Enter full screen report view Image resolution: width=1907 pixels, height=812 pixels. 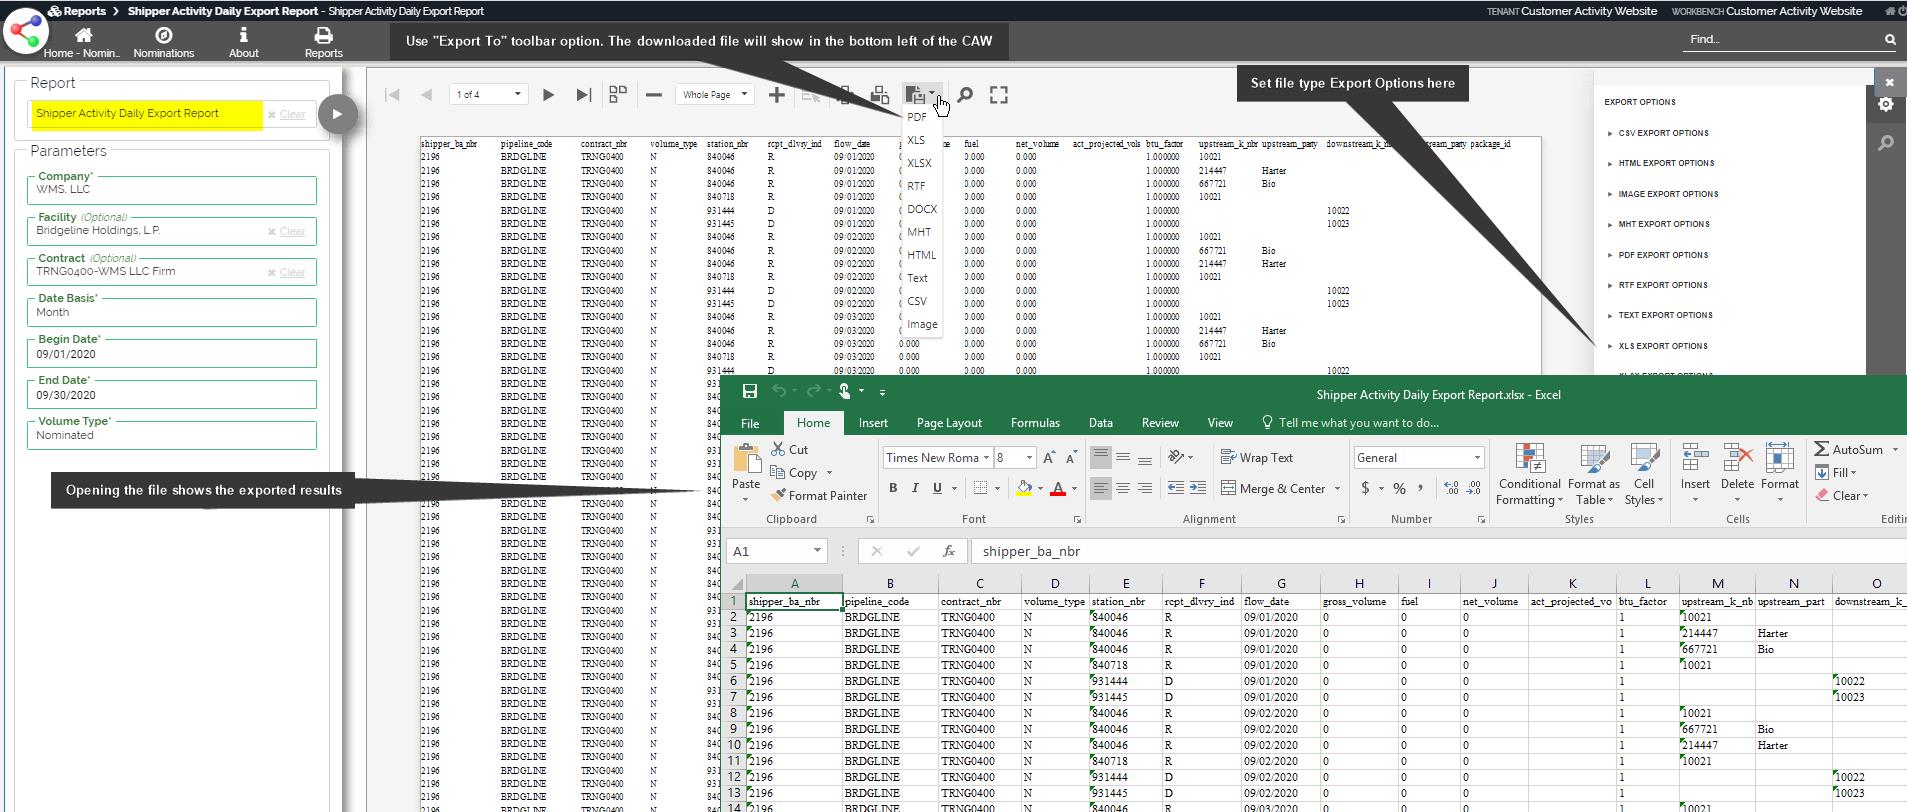click(x=998, y=95)
